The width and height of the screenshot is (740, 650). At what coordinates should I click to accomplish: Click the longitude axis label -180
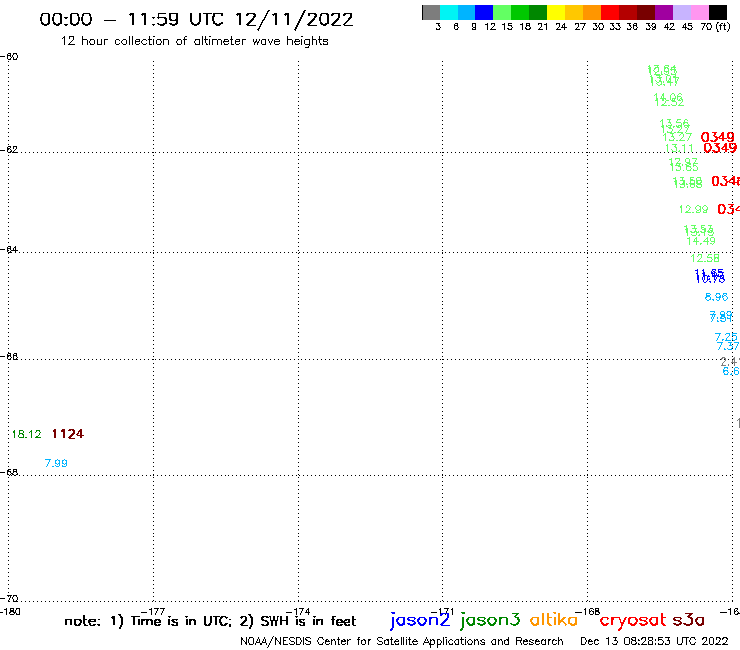pyautogui.click(x=10, y=611)
